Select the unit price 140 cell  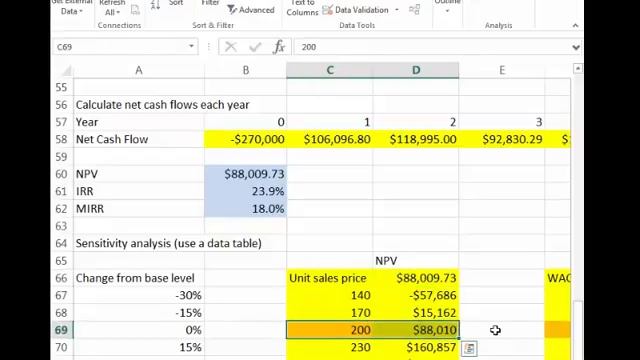(330, 296)
